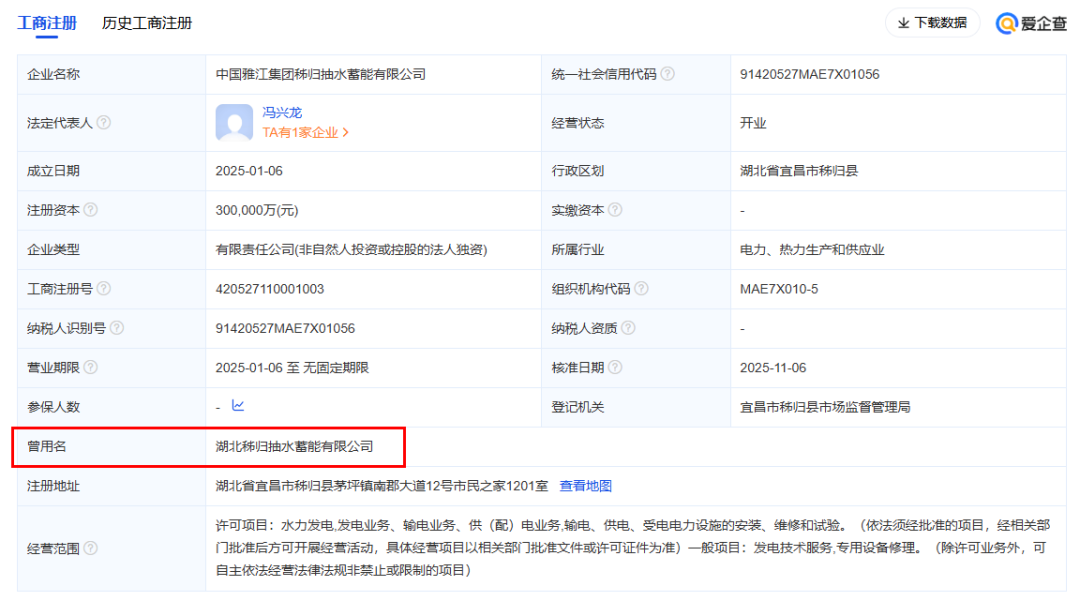Screen dimensions: 1080x601
Task: Open the 参保人数 trend chart icon
Action: (x=238, y=406)
